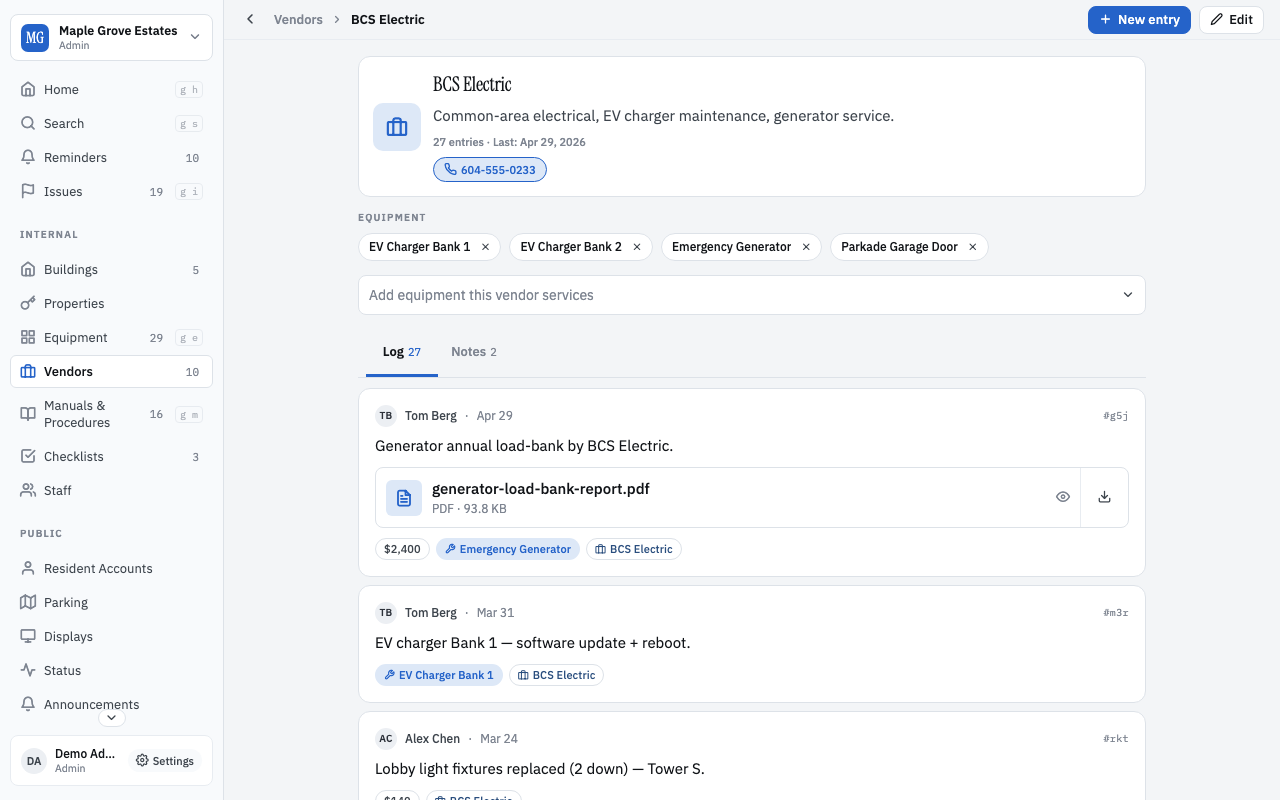Open Manuals & Procedures book item
Viewport: 1280px width, 800px height.
[x=111, y=414]
